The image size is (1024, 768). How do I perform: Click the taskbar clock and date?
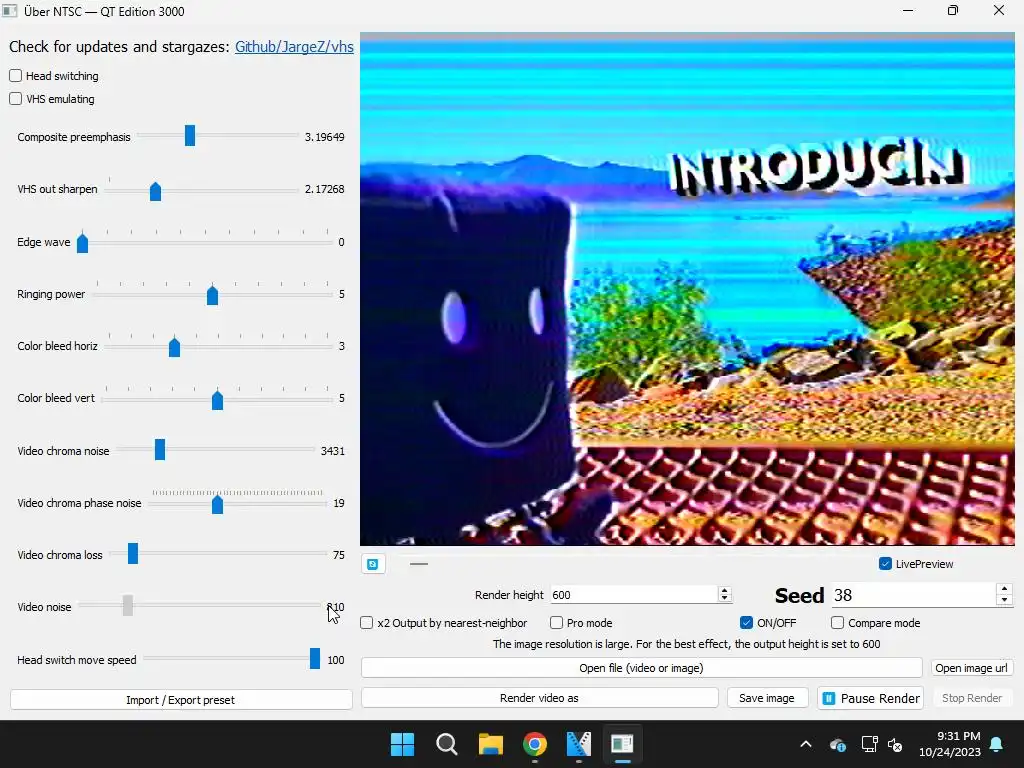coord(950,744)
